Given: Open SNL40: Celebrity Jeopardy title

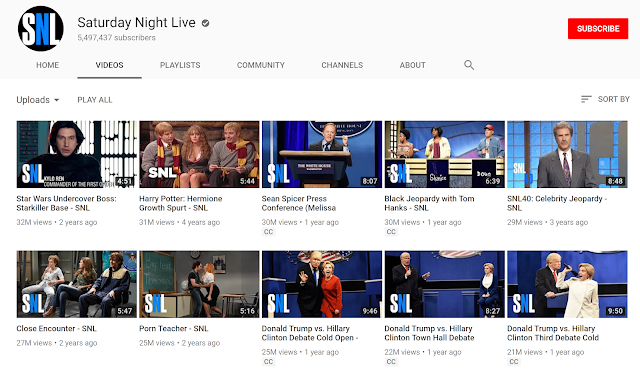Looking at the screenshot, I should point(557,203).
